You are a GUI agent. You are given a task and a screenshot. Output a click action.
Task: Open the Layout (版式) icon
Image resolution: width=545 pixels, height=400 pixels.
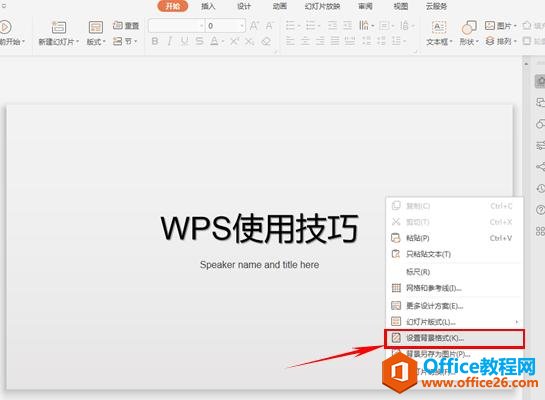point(96,27)
